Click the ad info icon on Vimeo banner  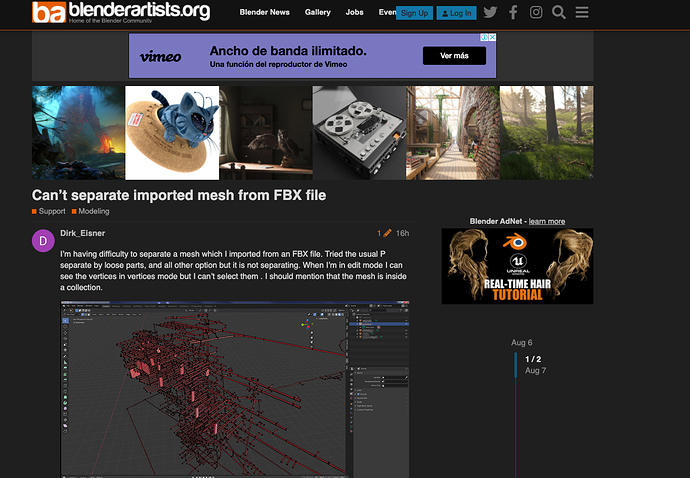pos(484,37)
